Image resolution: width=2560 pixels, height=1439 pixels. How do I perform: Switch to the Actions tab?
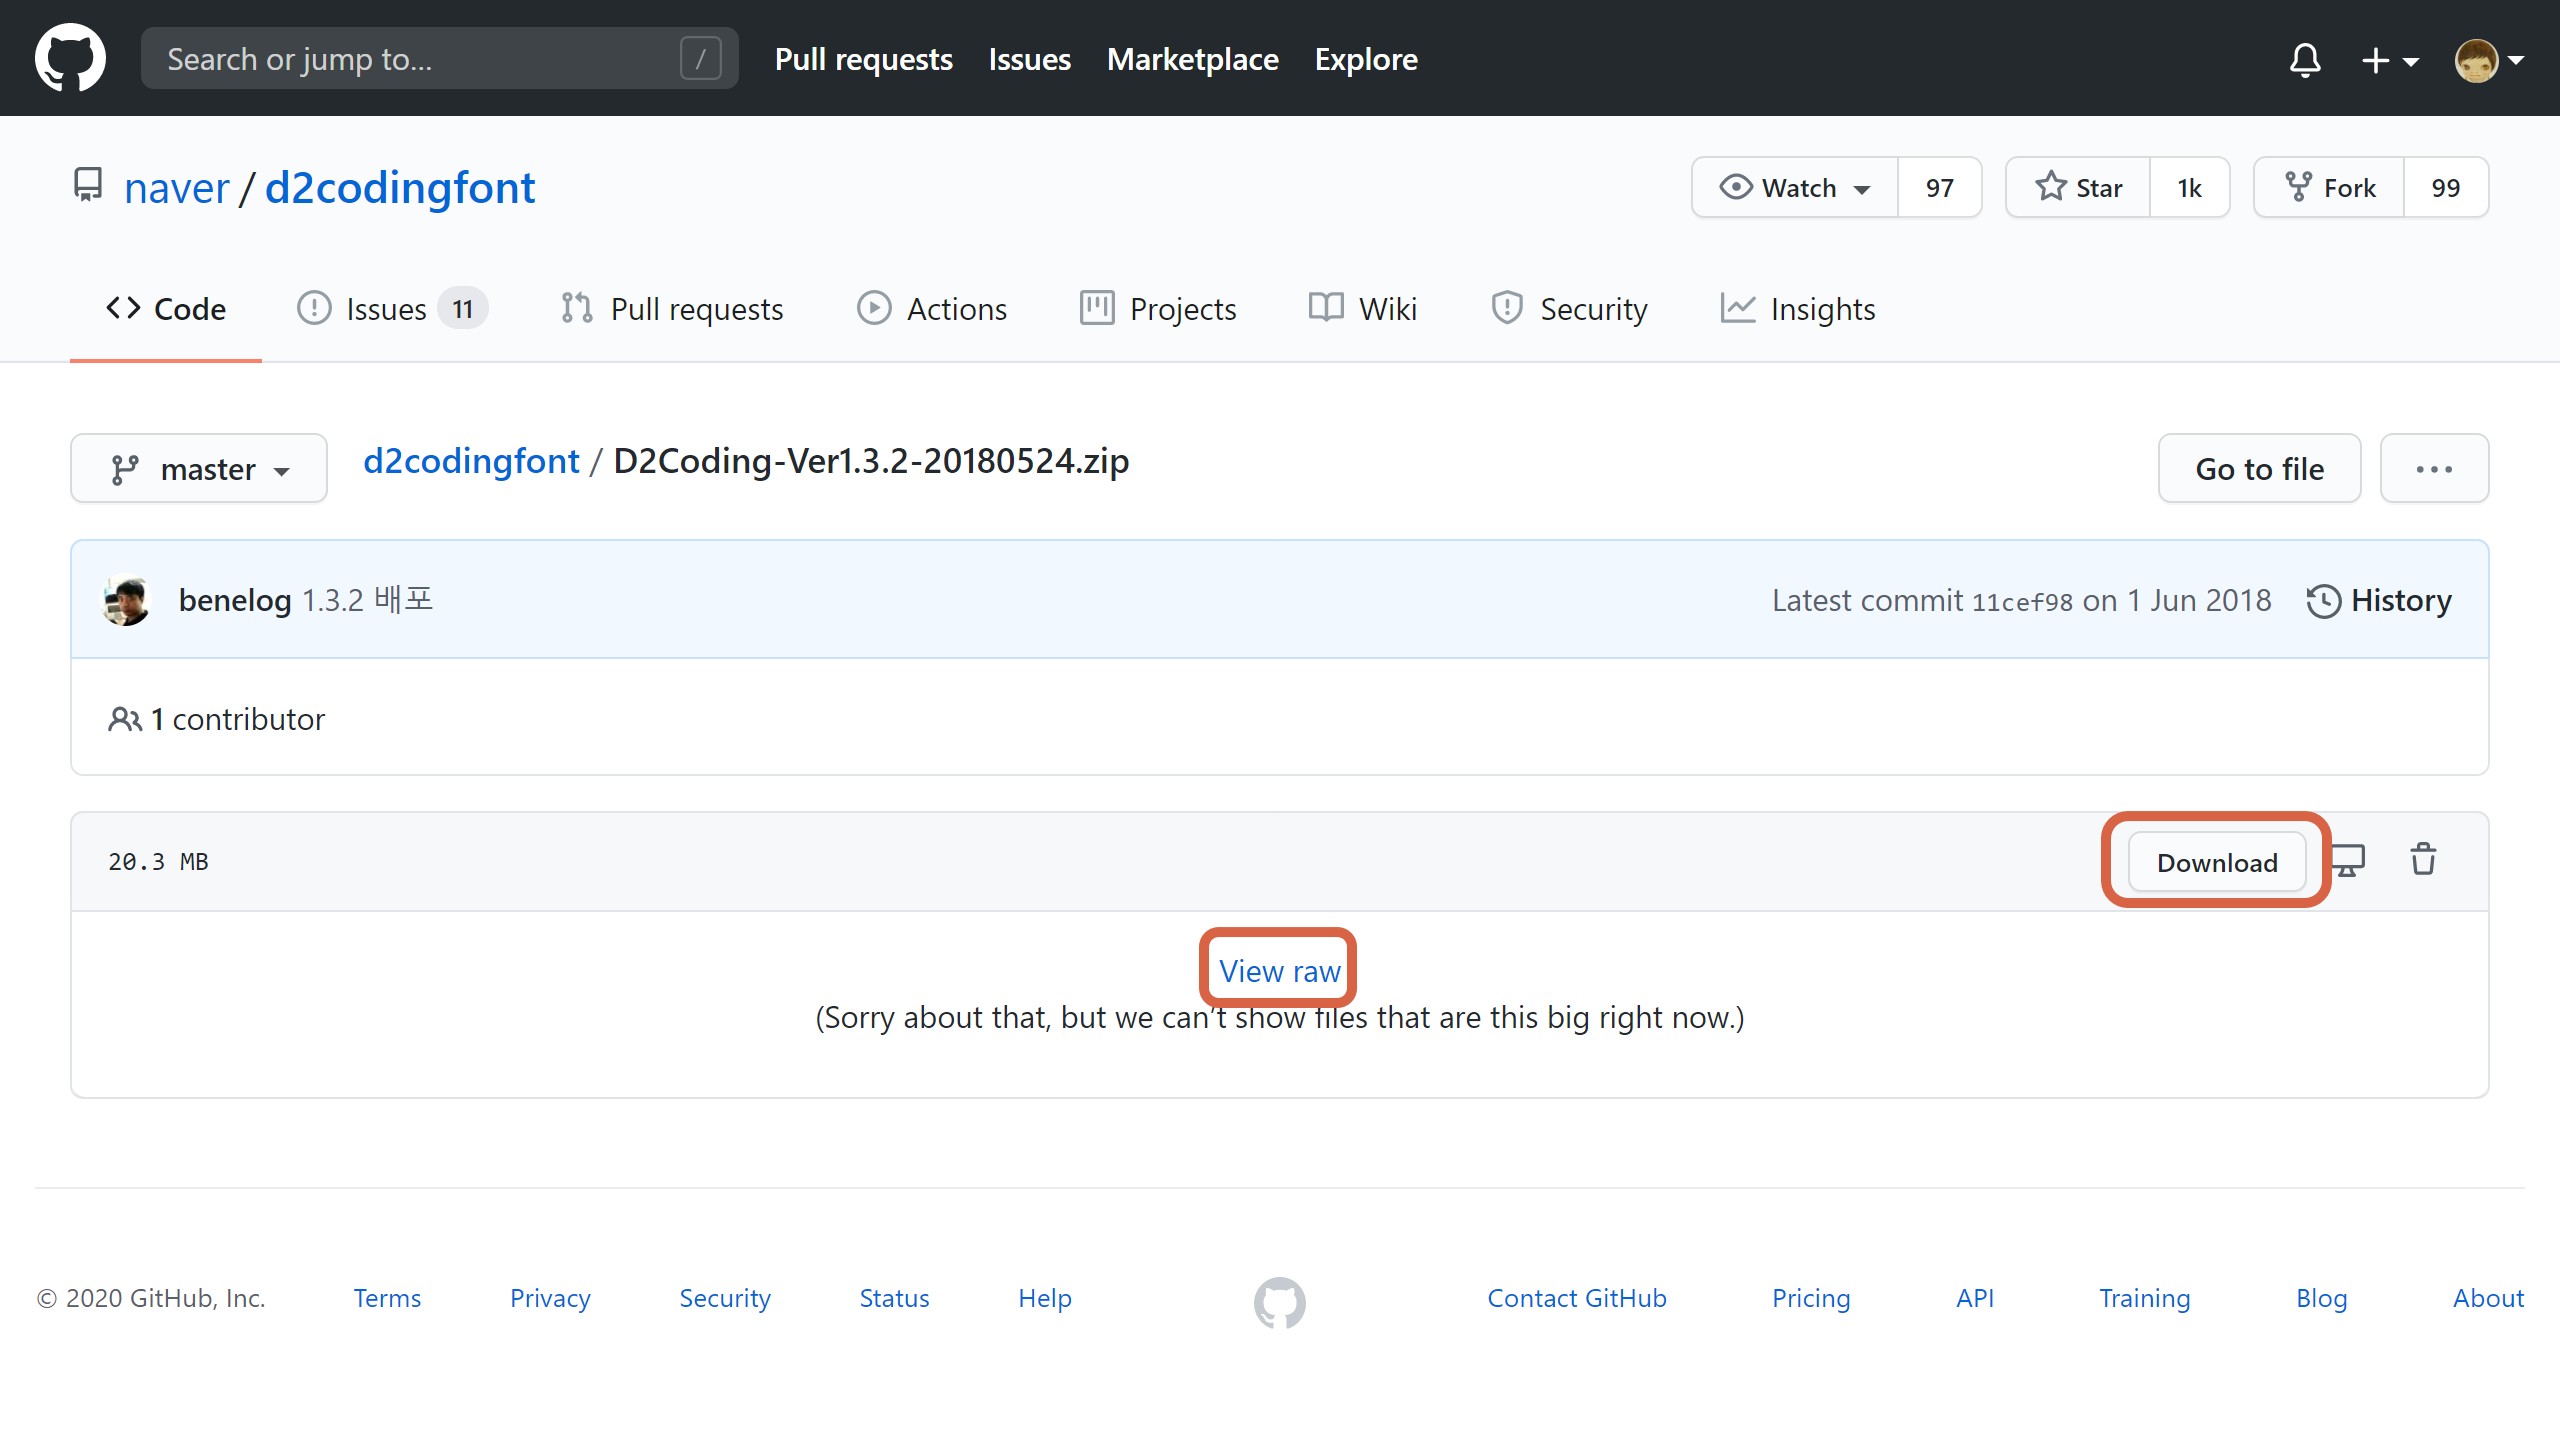tap(932, 309)
